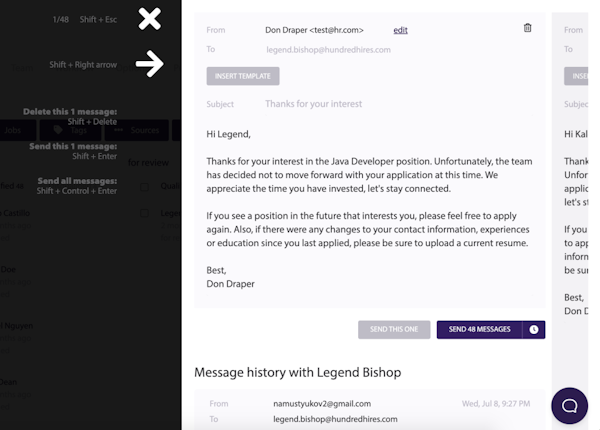
Task: Select the Message history with Legend Bishop heading
Action: (297, 372)
